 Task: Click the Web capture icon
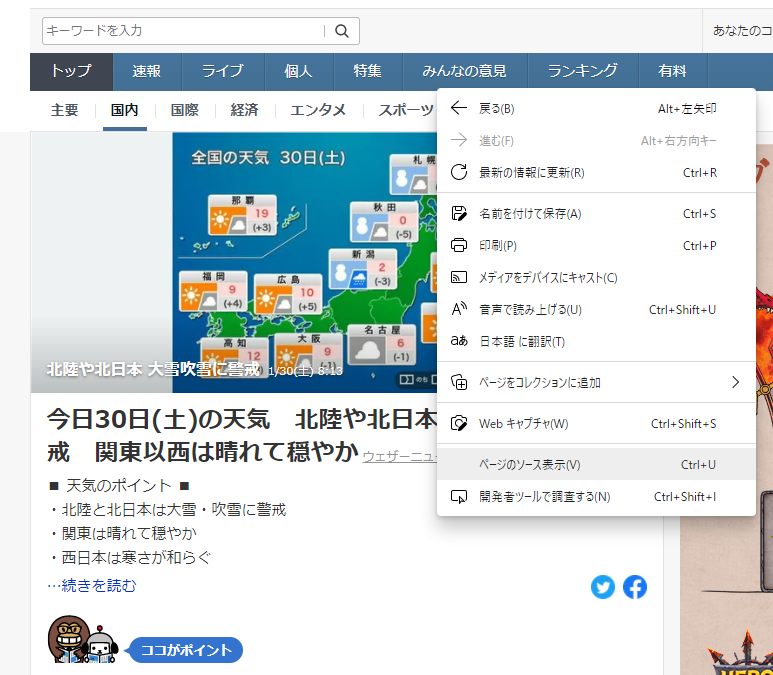[x=459, y=423]
